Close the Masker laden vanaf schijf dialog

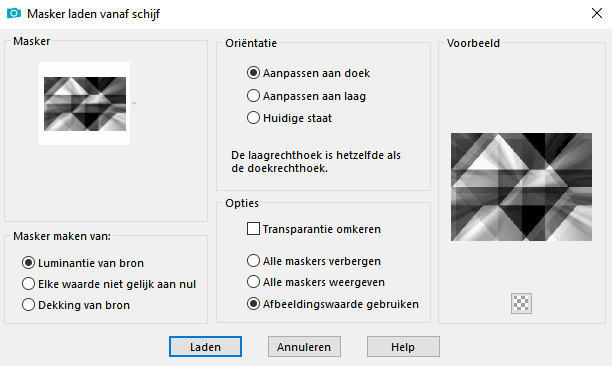tap(596, 13)
